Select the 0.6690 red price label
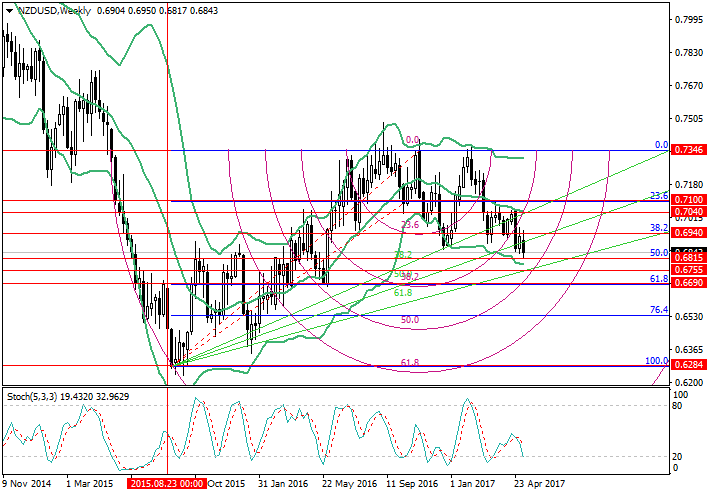 point(689,283)
